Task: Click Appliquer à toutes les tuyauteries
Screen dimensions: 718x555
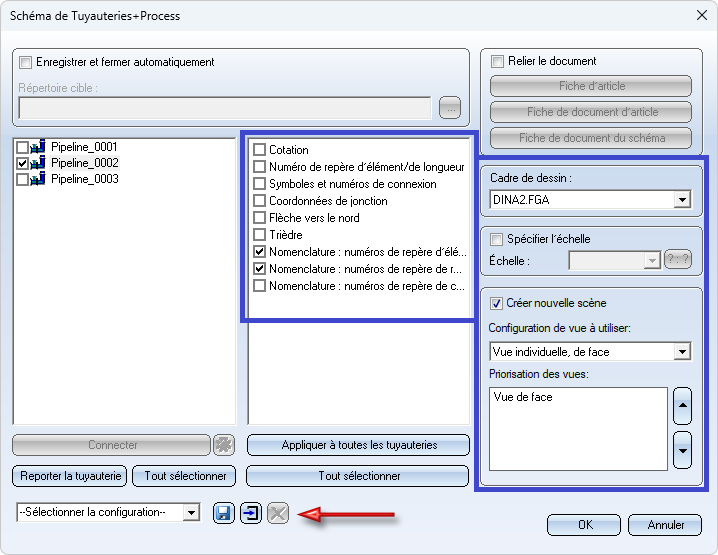Action: pos(359,445)
